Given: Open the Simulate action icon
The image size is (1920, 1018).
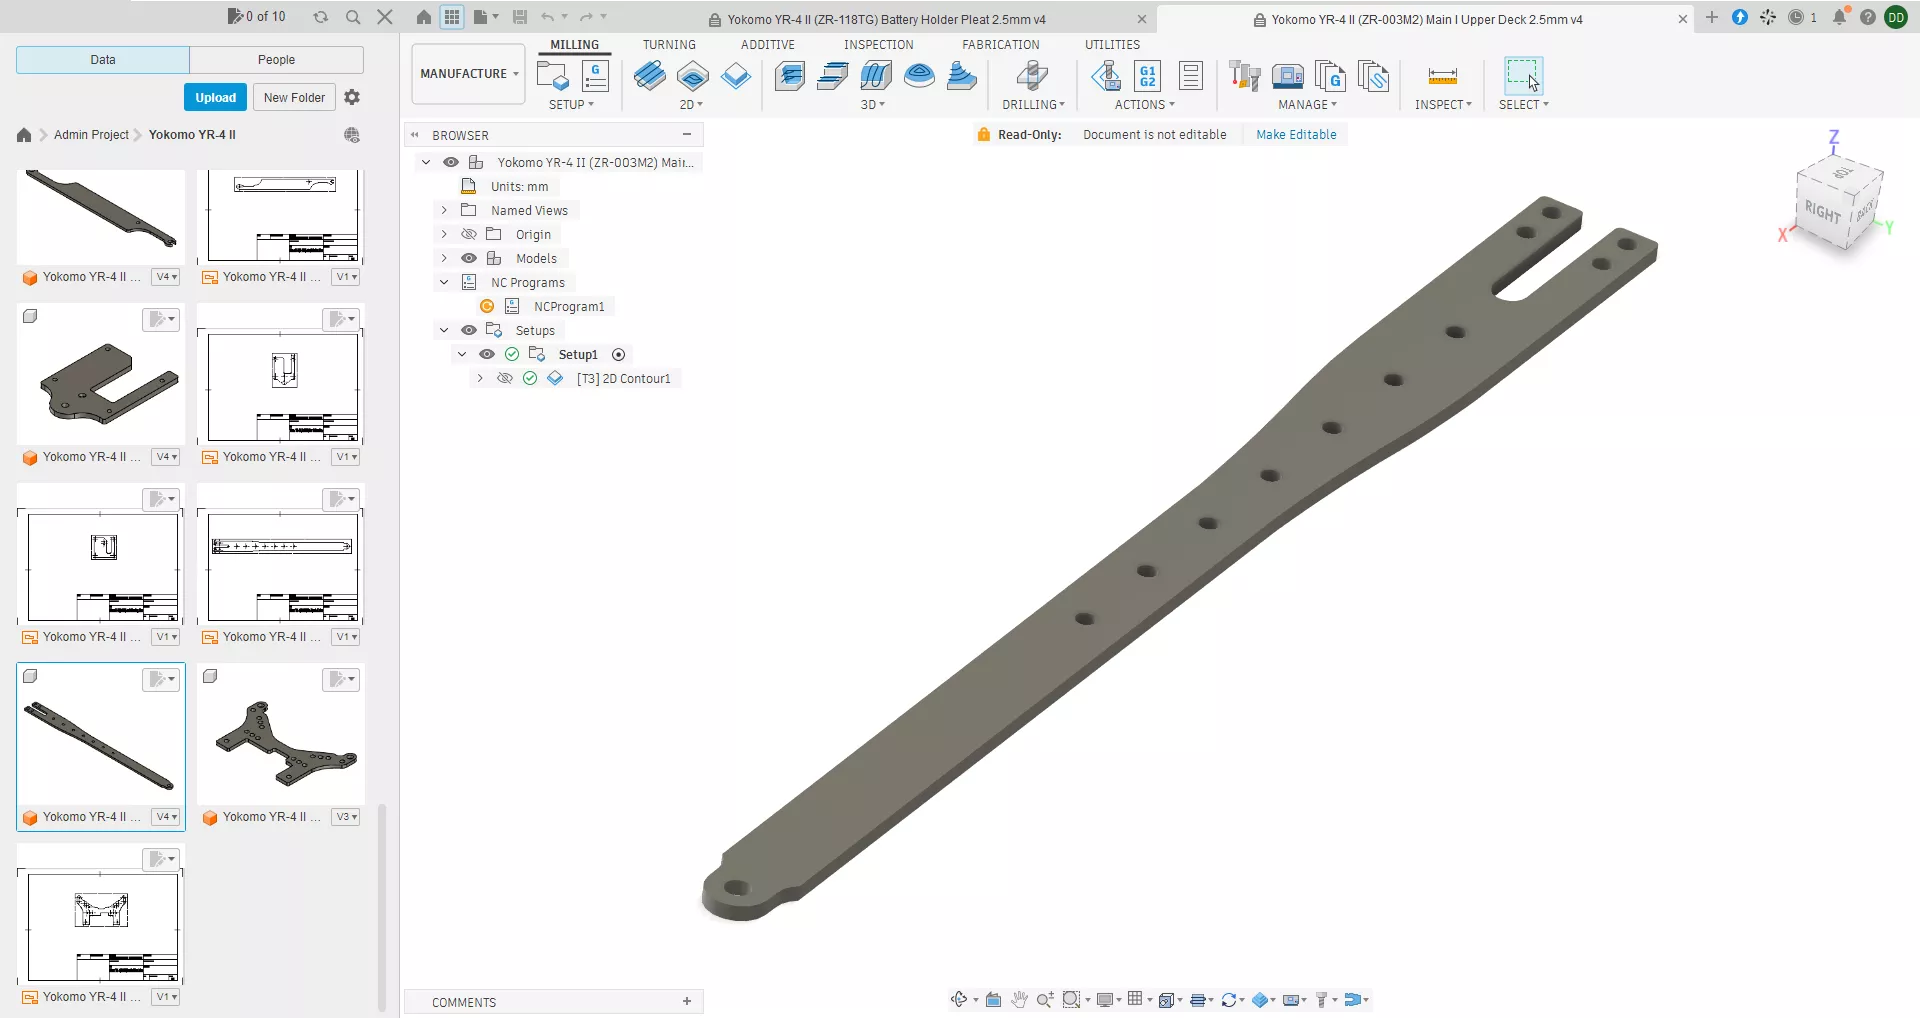Looking at the screenshot, I should [x=1106, y=76].
